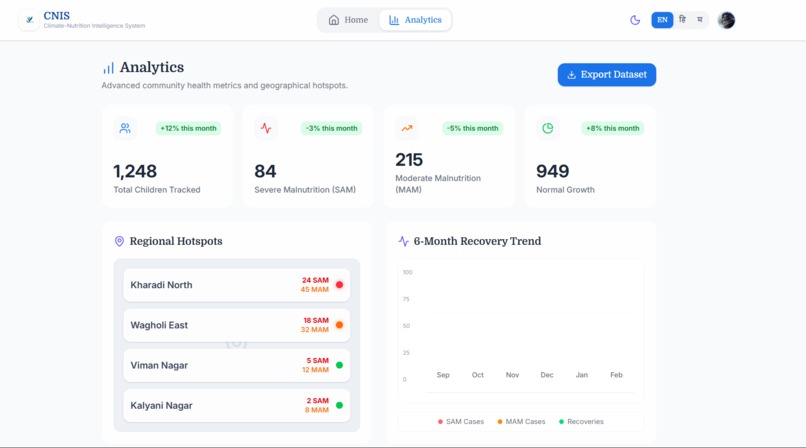Toggle dark mode with moon icon
This screenshot has width=806, height=448.
click(635, 20)
